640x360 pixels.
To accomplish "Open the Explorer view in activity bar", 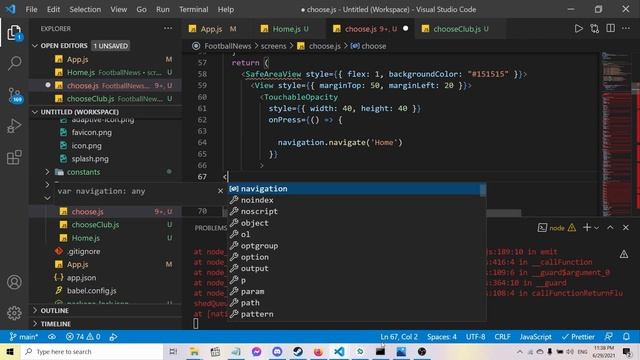I will point(14,33).
